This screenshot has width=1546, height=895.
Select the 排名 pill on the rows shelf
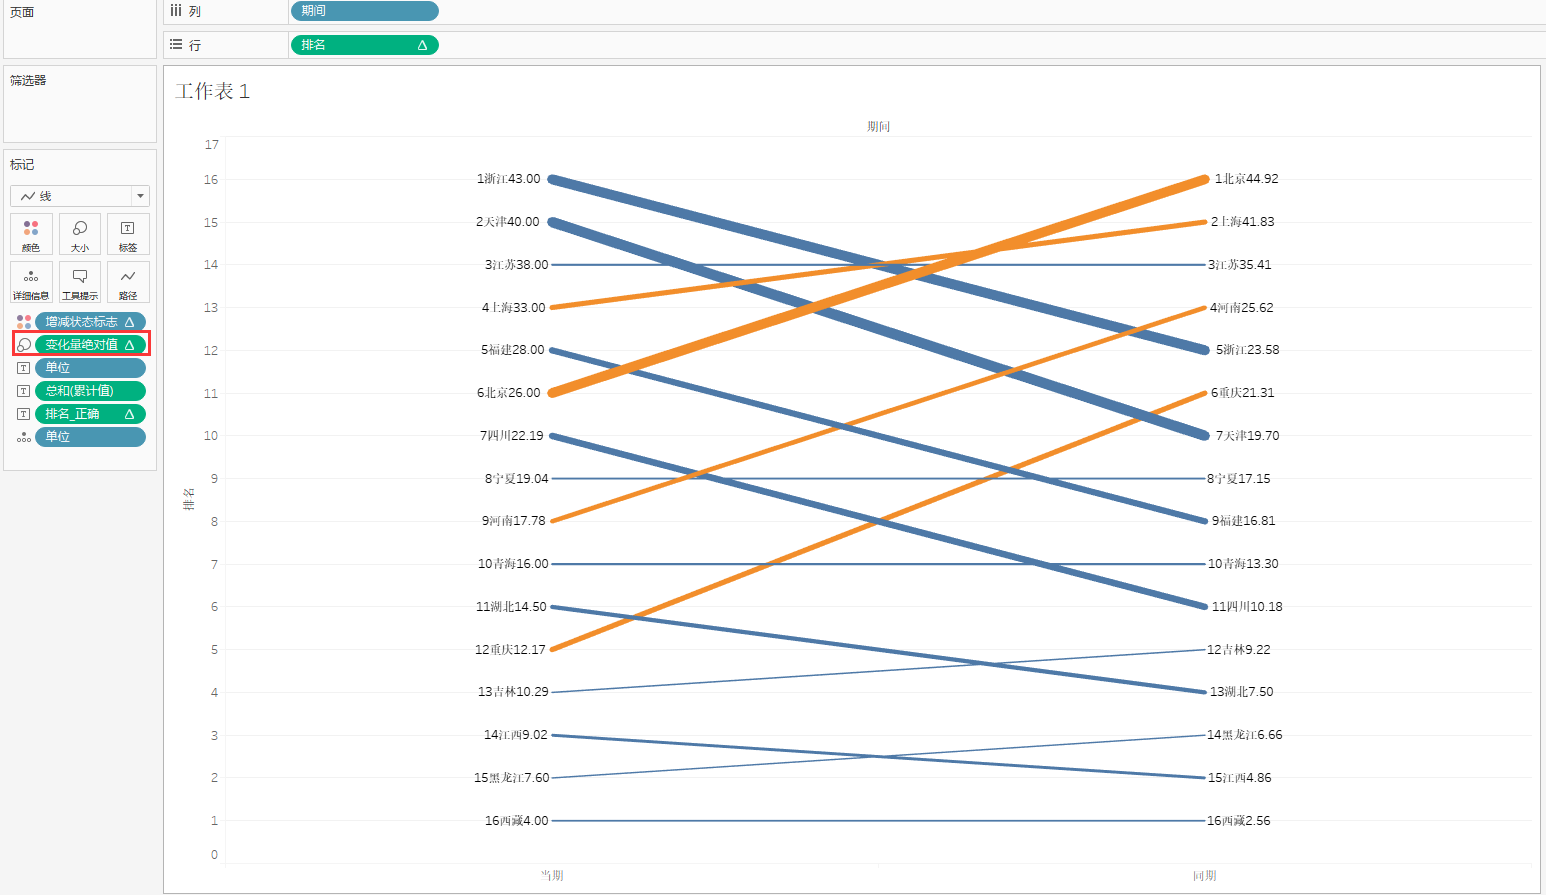click(365, 45)
